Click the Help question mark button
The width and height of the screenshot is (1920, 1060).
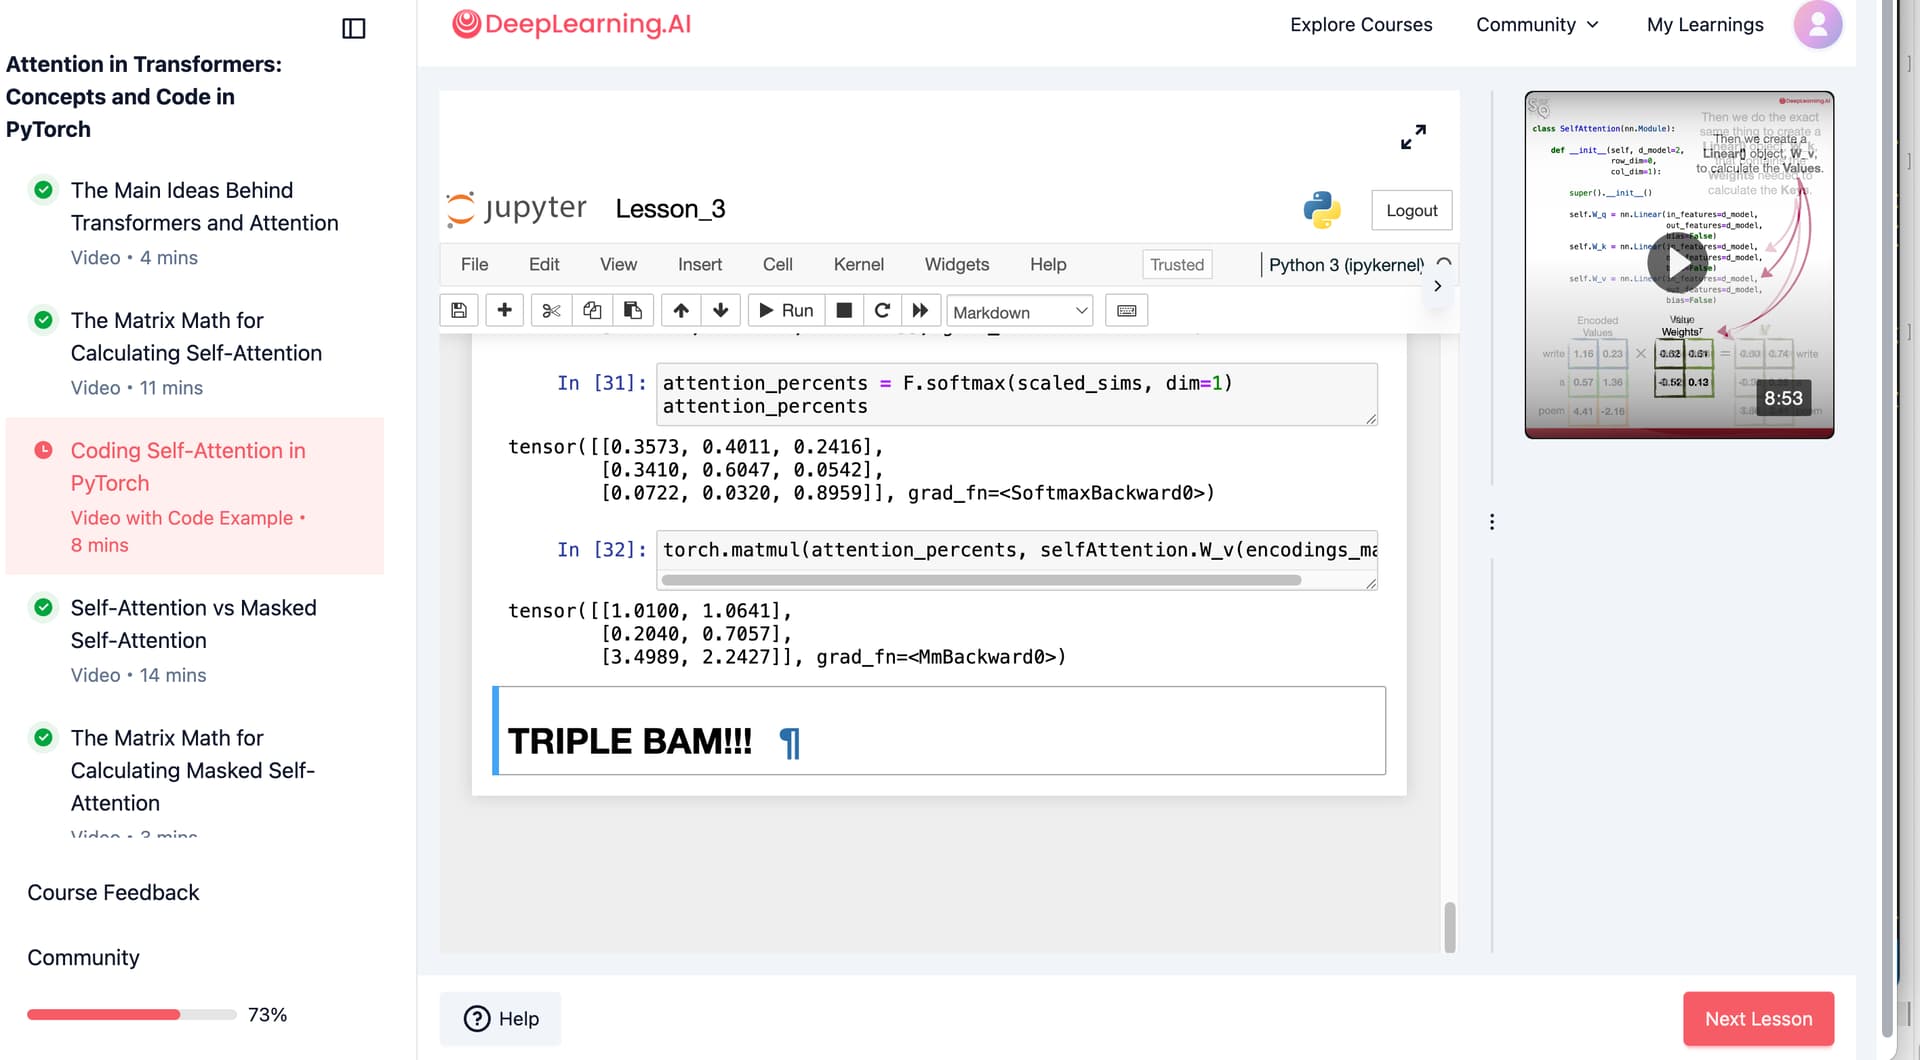click(x=500, y=1018)
